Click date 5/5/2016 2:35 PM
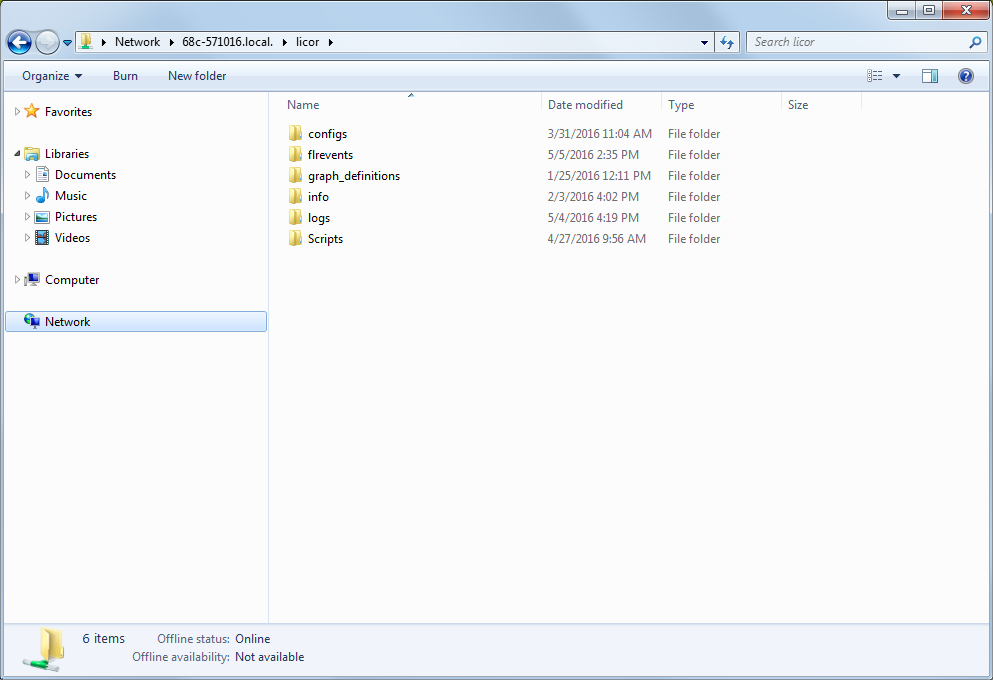993x680 pixels. tap(593, 154)
